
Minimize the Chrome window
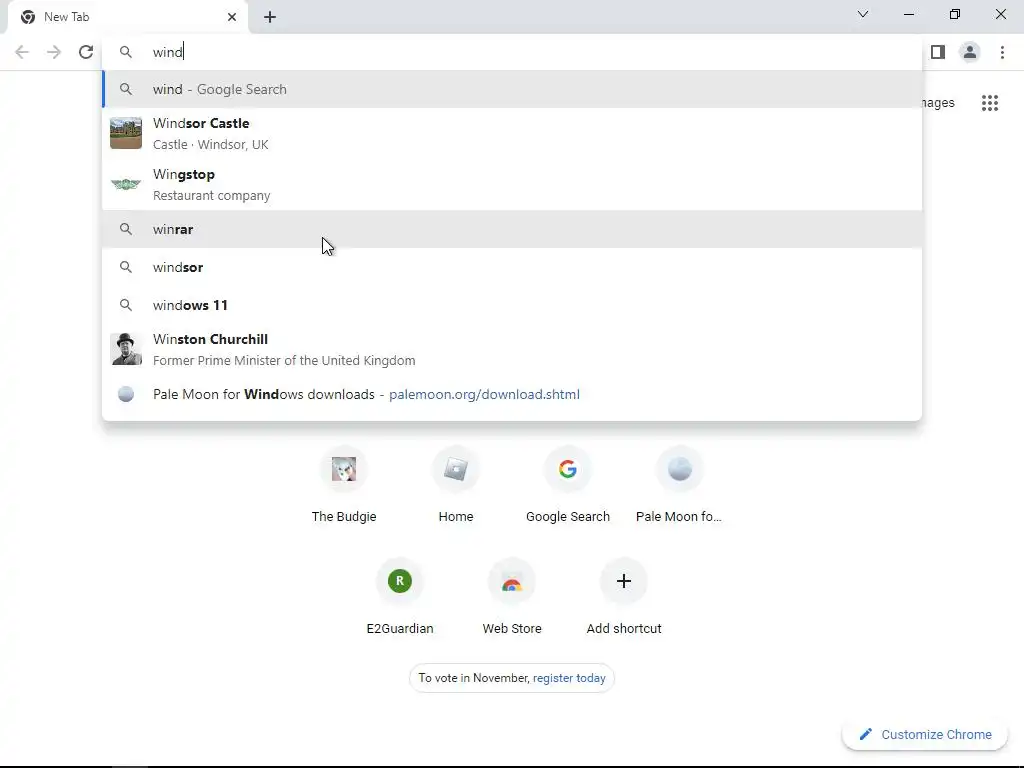(908, 14)
